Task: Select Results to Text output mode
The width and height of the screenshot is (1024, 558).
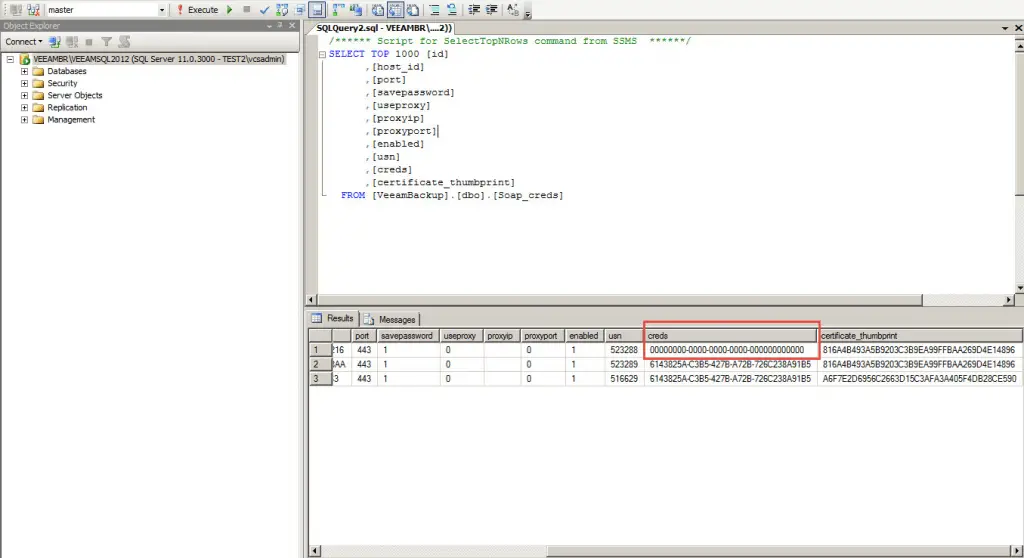Action: [377, 10]
